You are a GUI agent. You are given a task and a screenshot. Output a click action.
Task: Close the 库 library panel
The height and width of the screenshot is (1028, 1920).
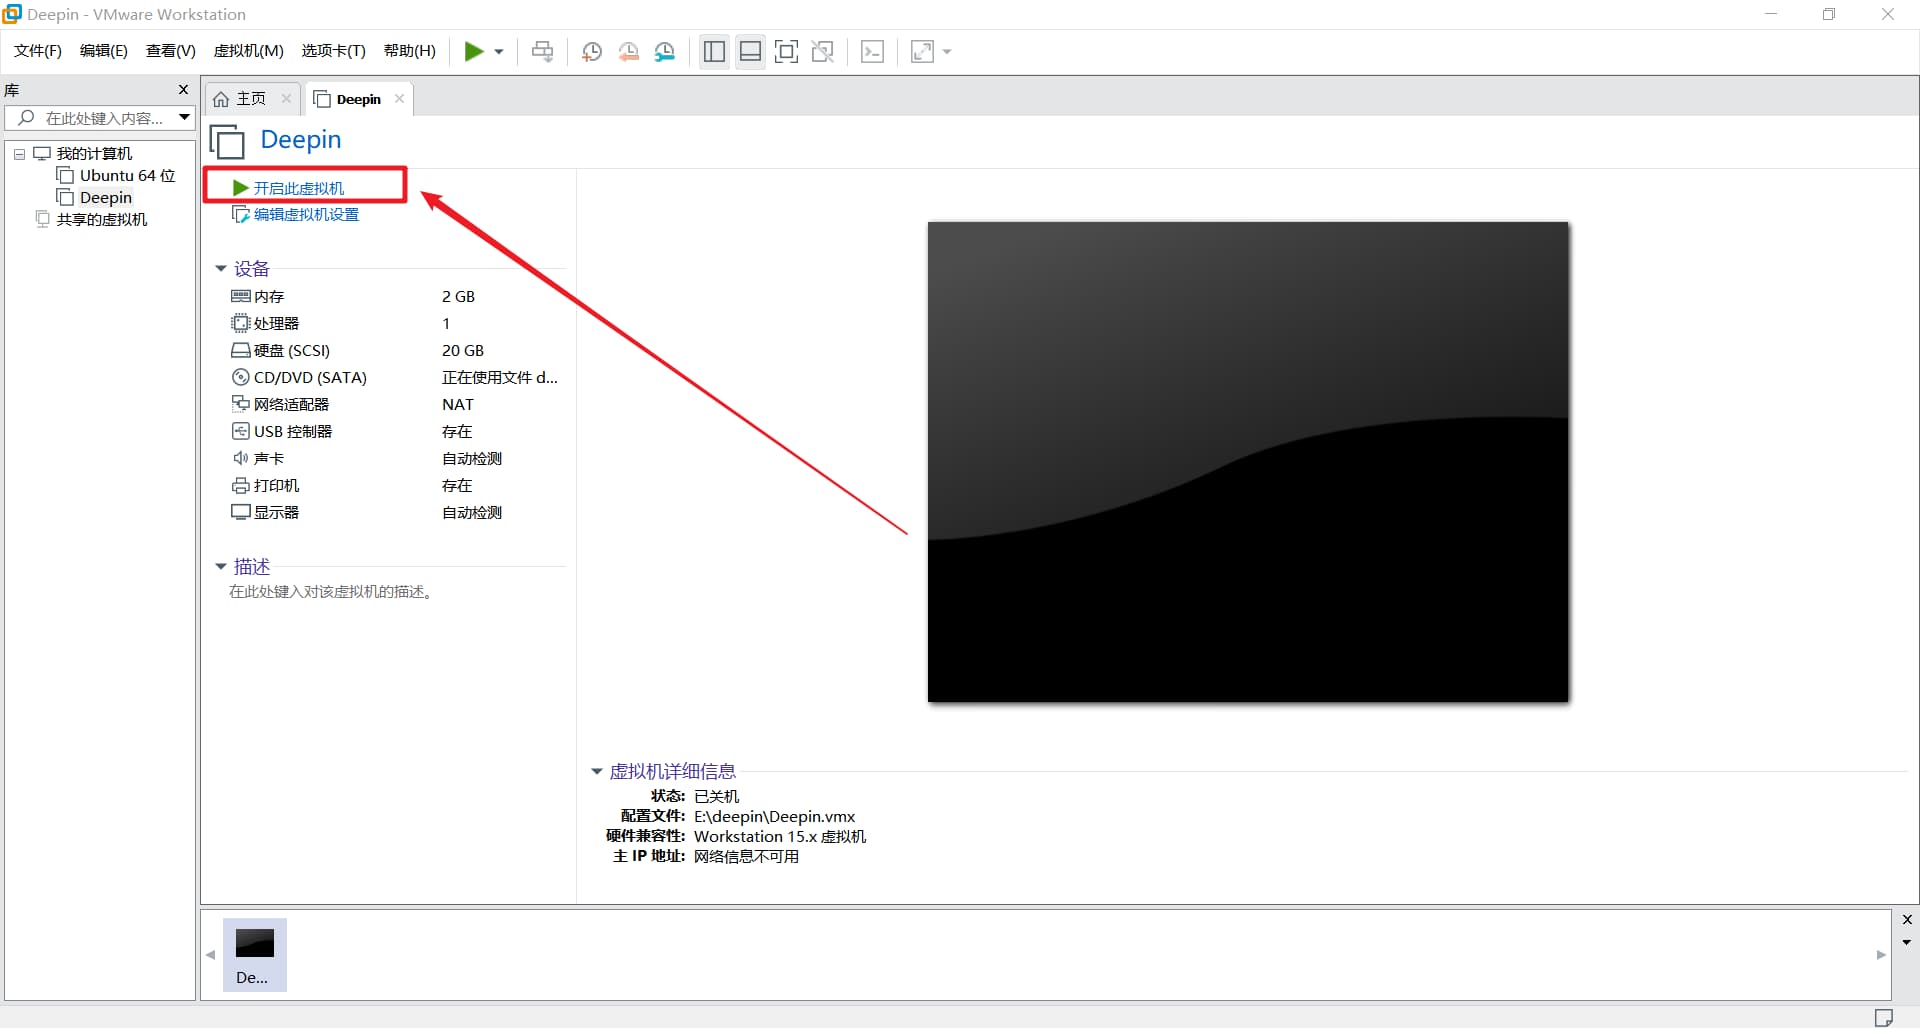click(x=183, y=90)
